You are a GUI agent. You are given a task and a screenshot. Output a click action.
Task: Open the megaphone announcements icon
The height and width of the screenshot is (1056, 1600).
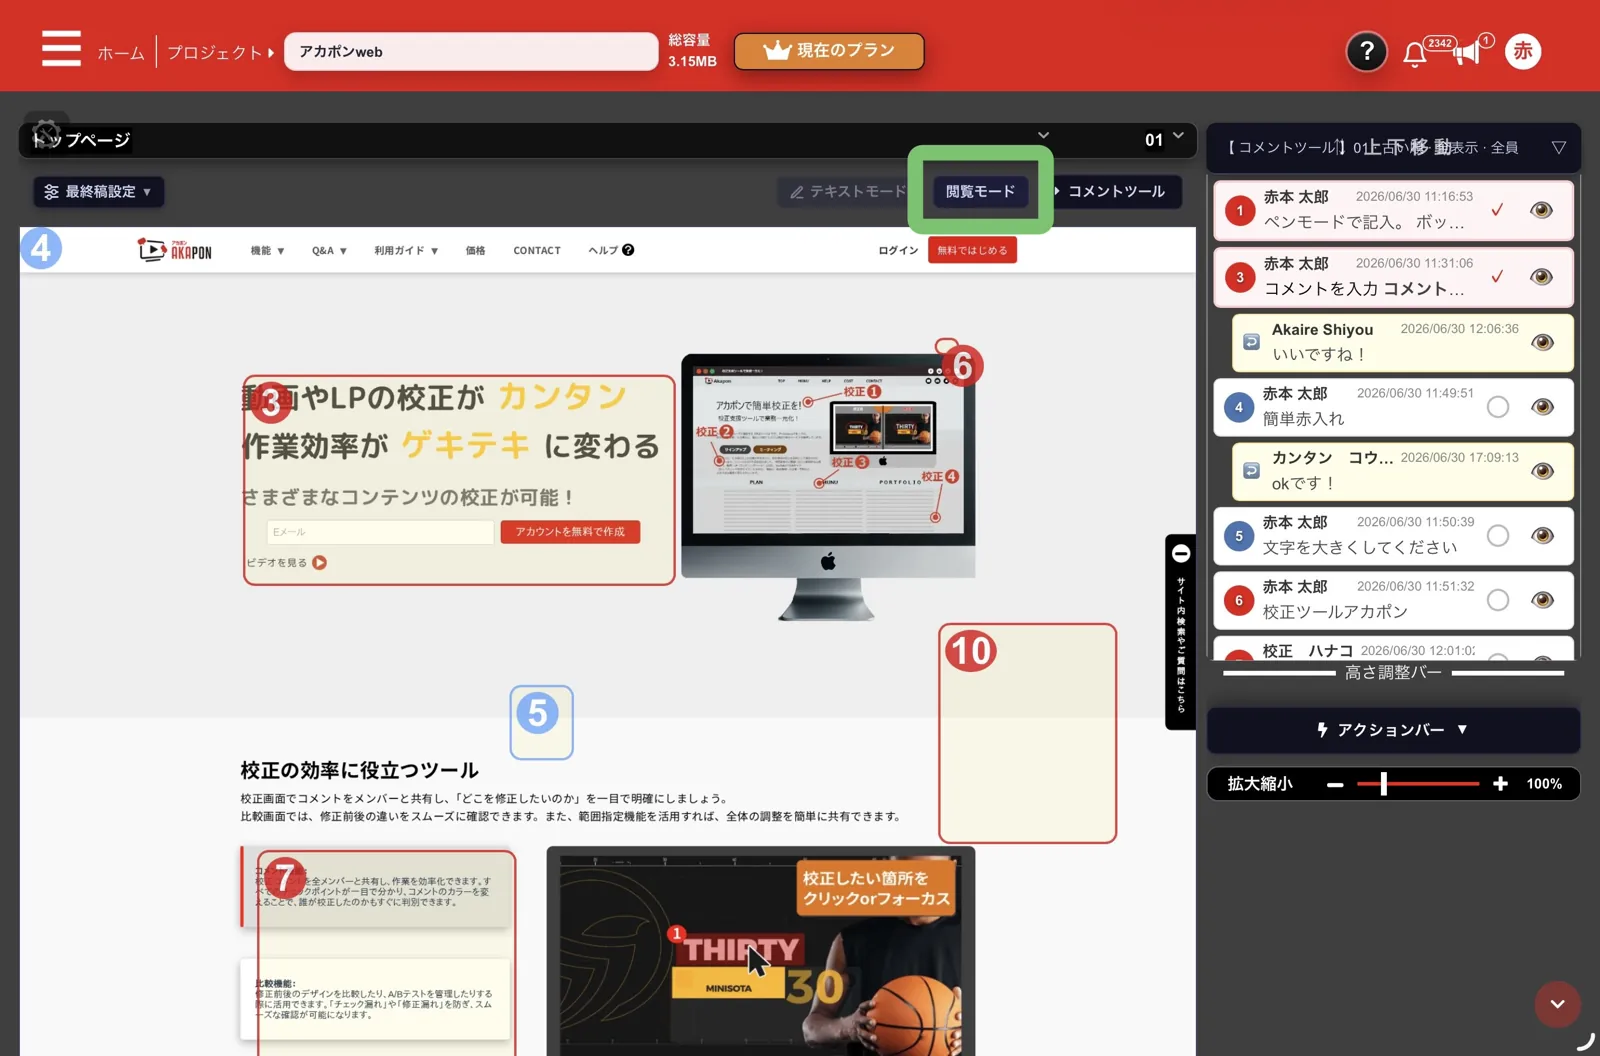[x=1466, y=53]
